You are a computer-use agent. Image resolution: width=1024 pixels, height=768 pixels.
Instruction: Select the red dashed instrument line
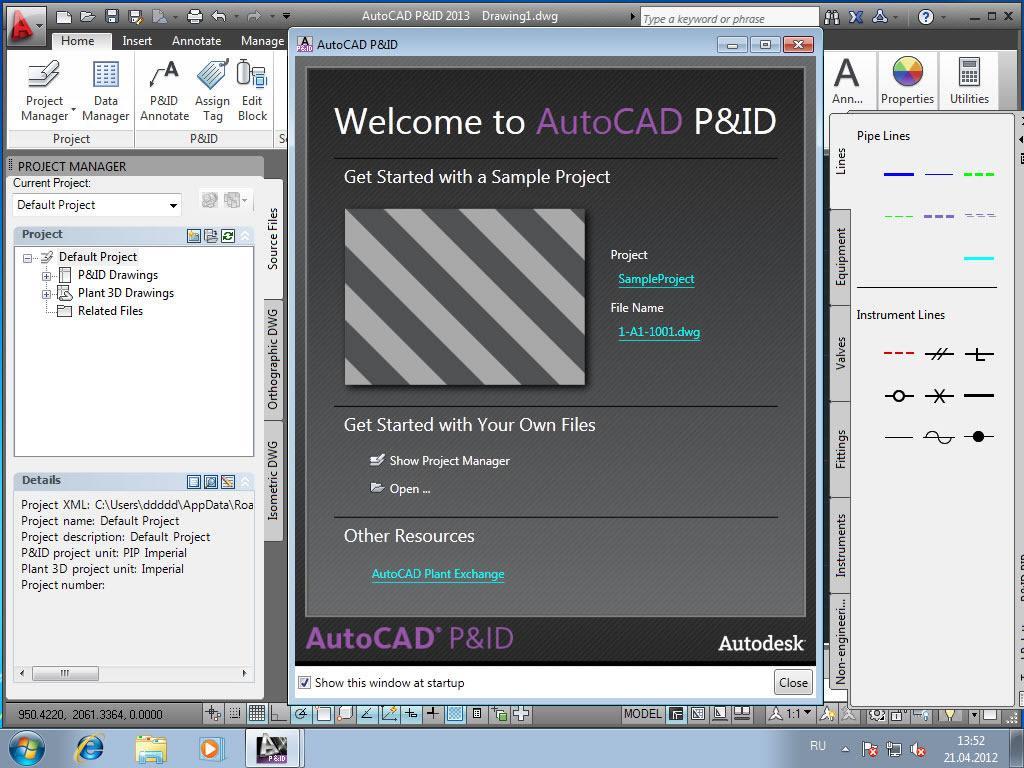click(899, 353)
